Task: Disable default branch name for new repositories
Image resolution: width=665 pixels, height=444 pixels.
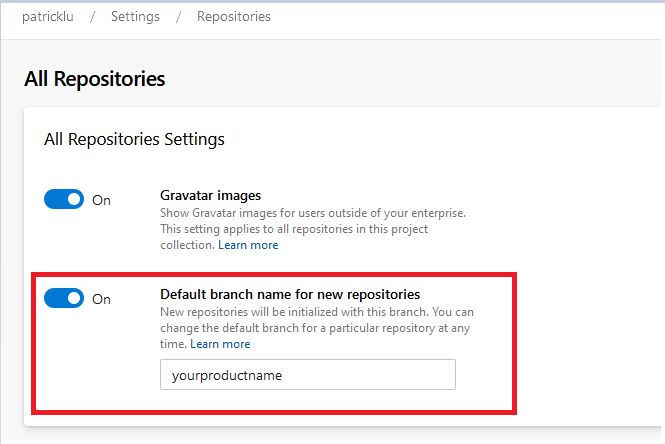Action: [x=64, y=298]
